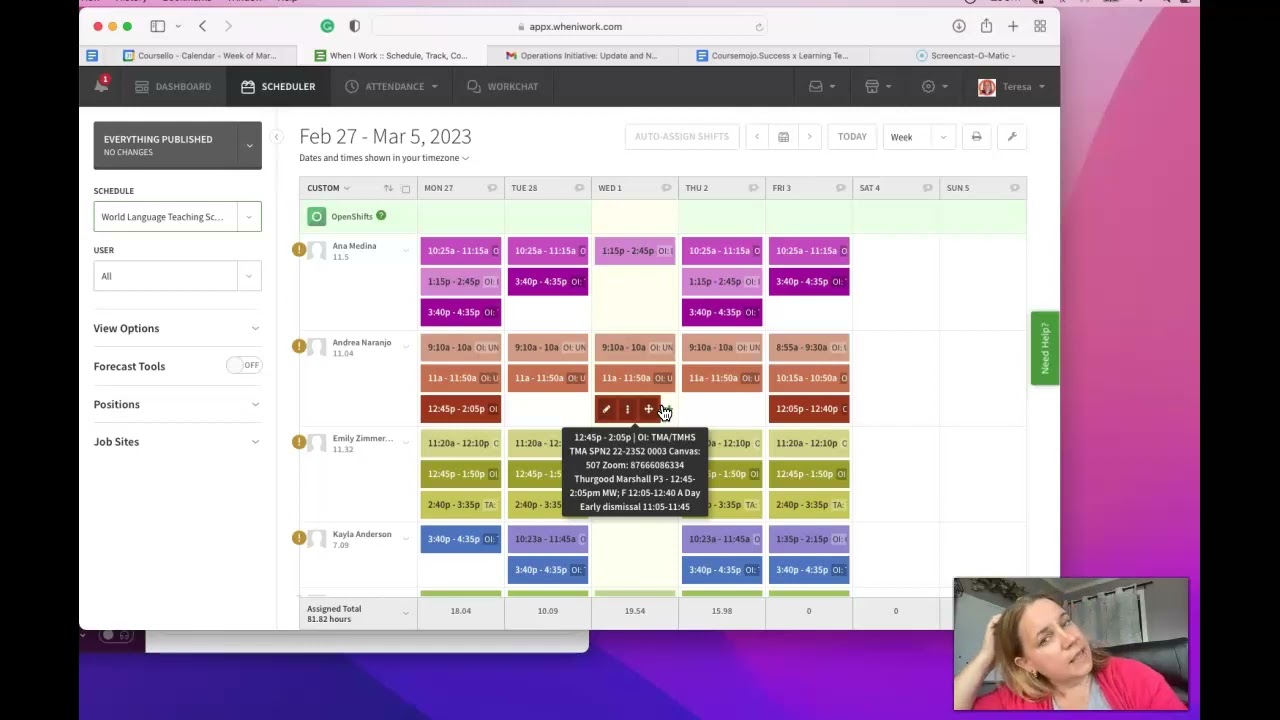Viewport: 1280px width, 720px height.
Task: Open Fri 3 day comment icon
Action: click(840, 188)
